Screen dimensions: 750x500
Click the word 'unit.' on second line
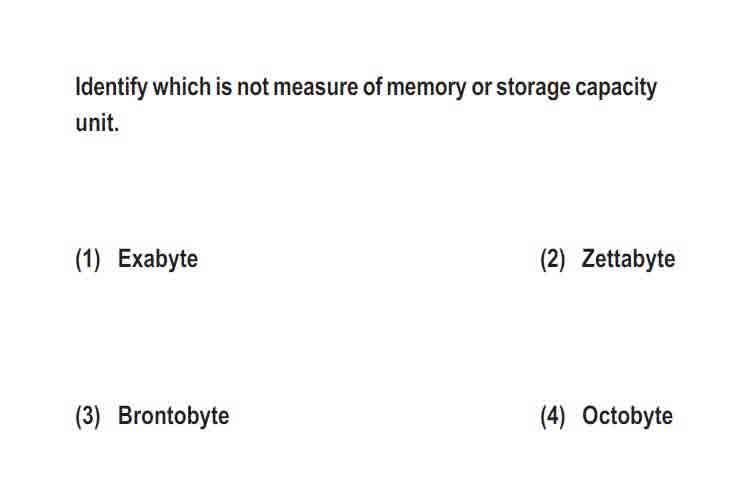pos(97,122)
